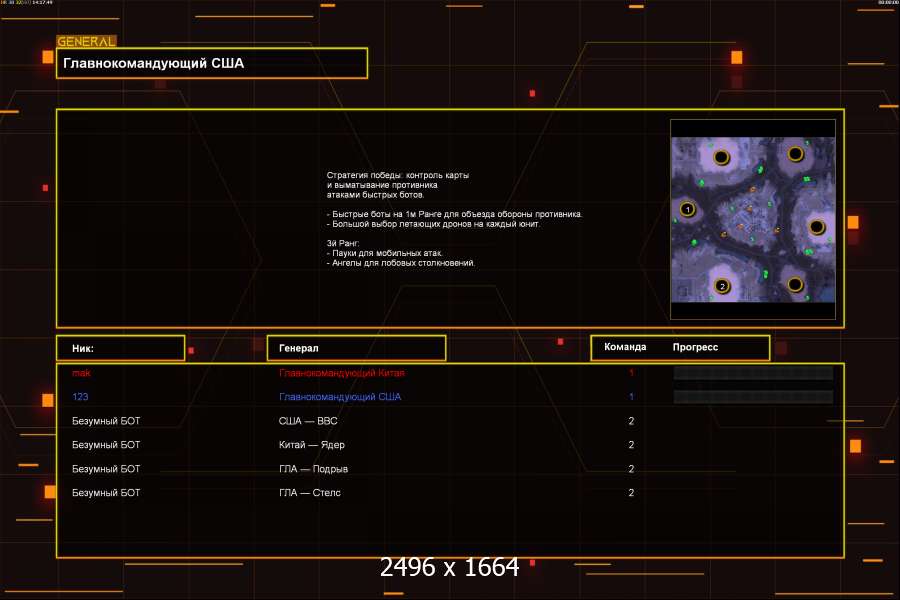
Task: Select the 'Генерал' column header
Action: [356, 348]
